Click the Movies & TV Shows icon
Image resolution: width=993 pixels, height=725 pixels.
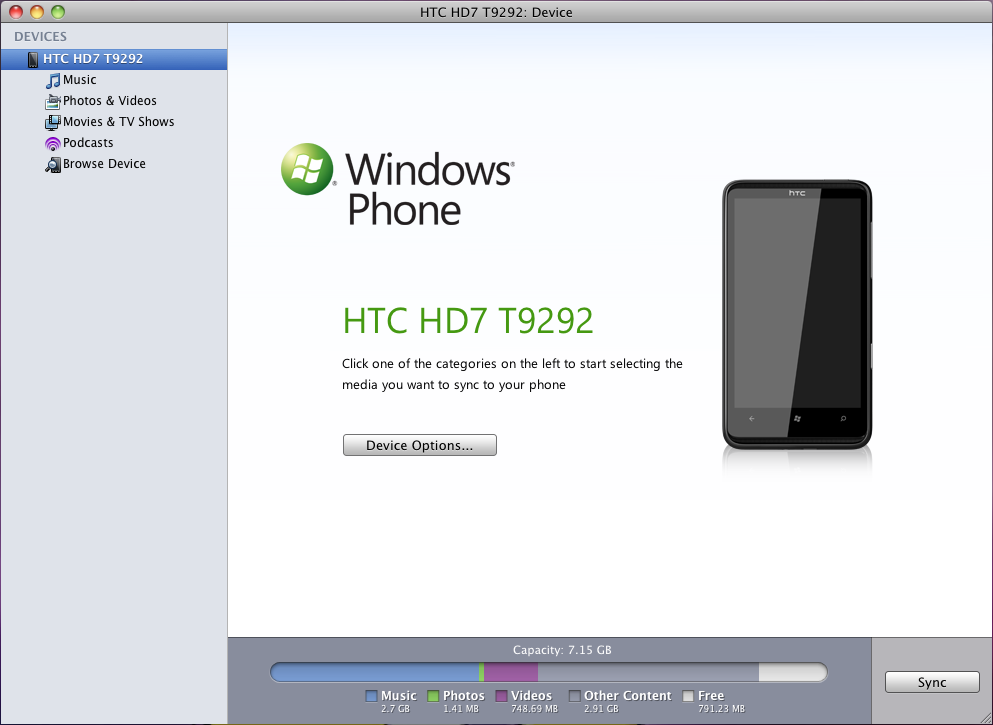tap(53, 122)
